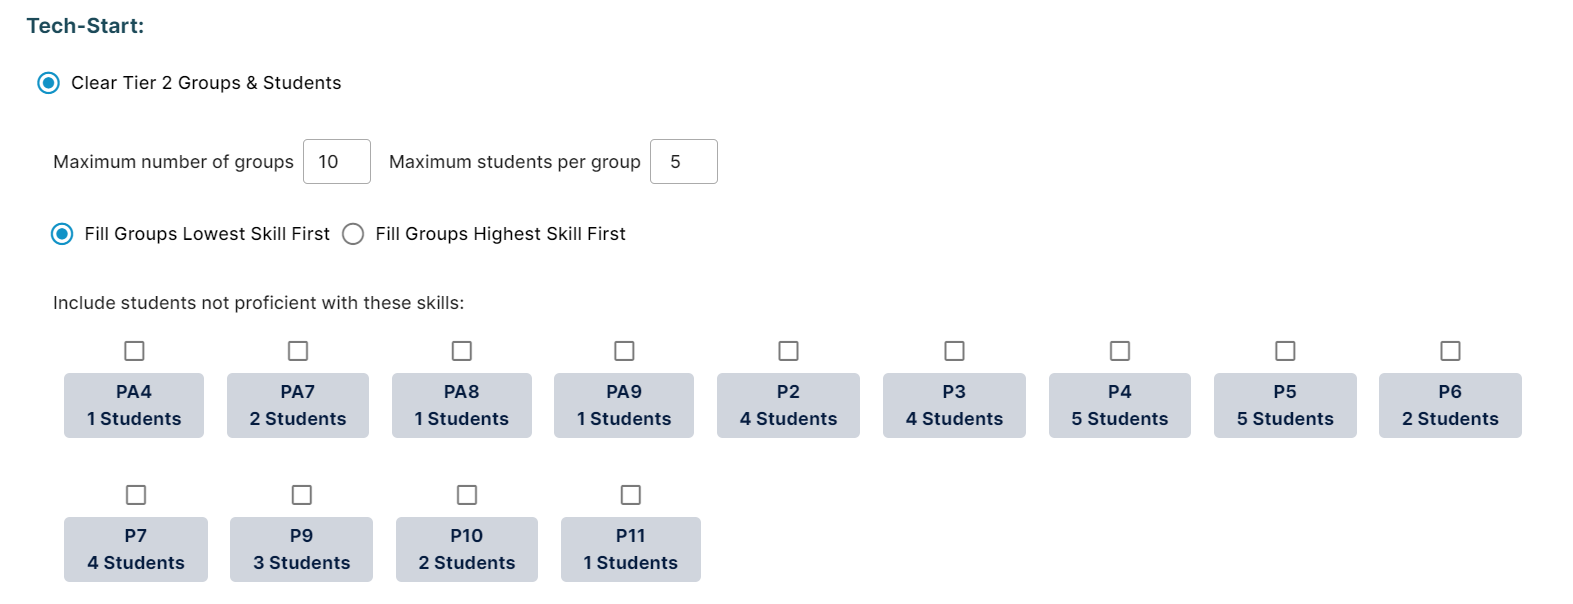Select the P10 2 Students tile
Image resolution: width=1573 pixels, height=604 pixels.
467,550
